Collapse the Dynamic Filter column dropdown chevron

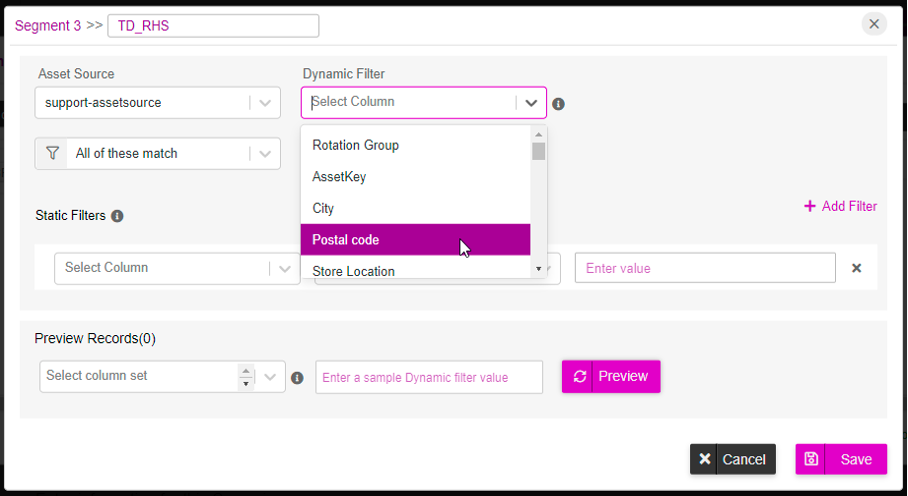coord(531,103)
